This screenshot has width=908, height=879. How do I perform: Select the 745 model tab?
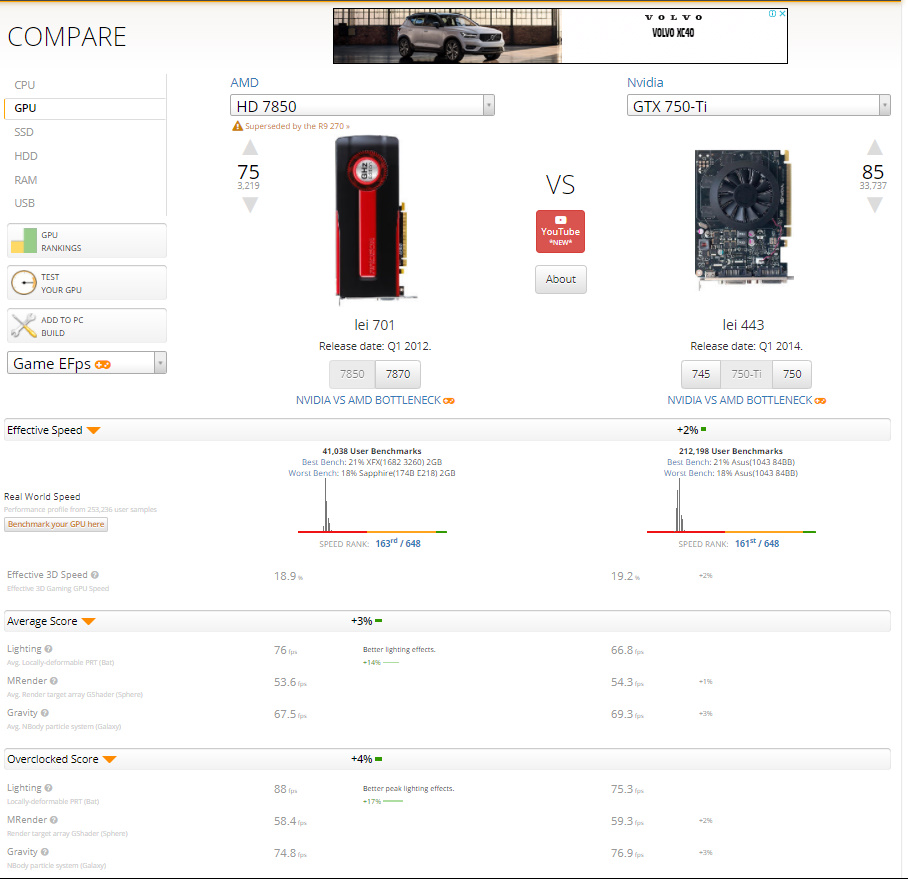(x=701, y=375)
